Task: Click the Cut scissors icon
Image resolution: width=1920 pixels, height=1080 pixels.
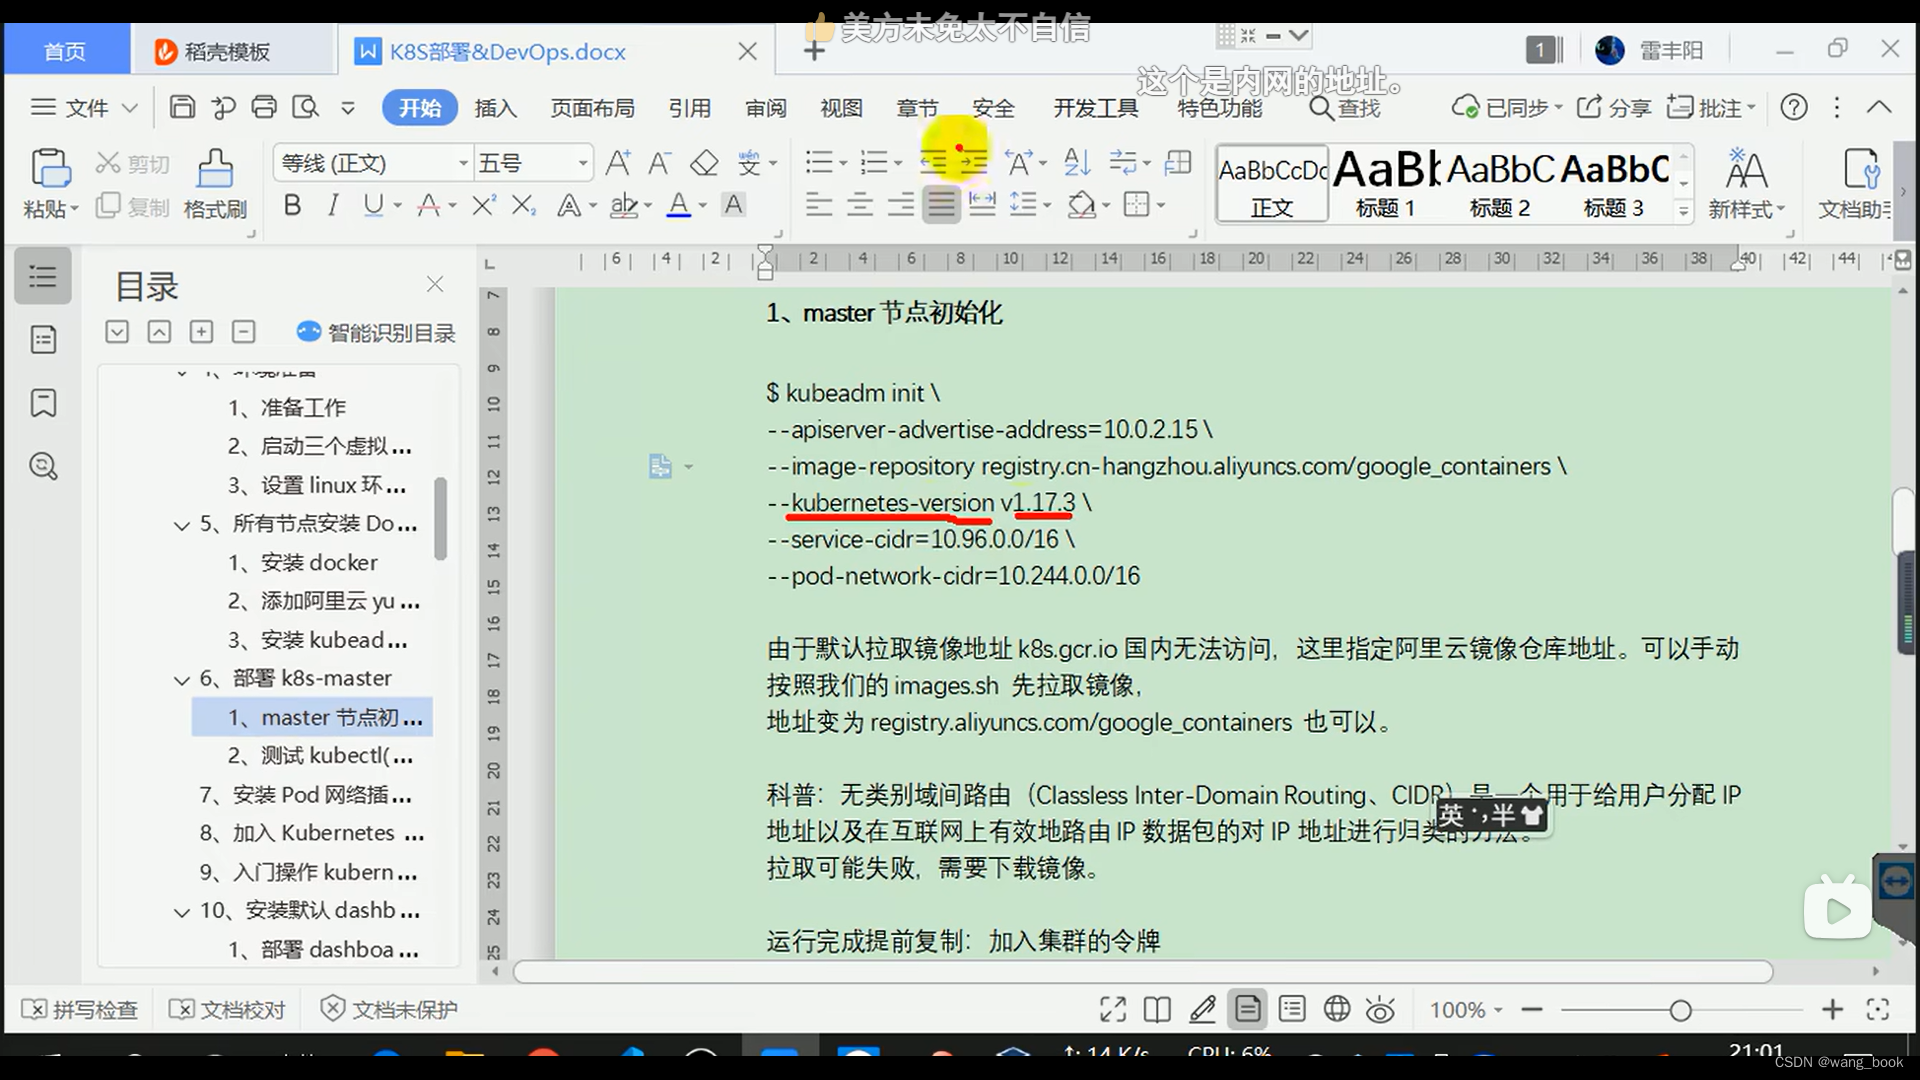Action: click(107, 162)
